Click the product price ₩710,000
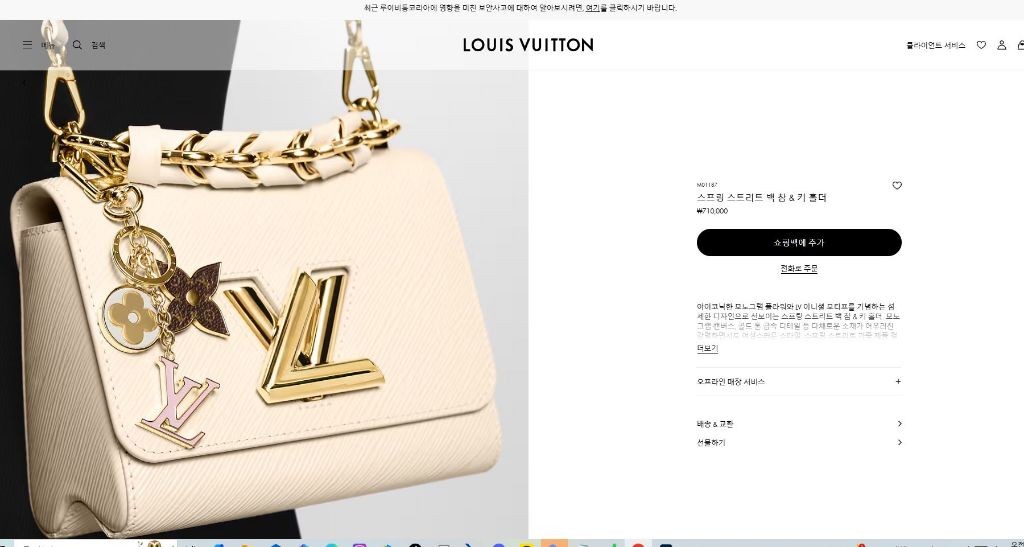The width and height of the screenshot is (1024, 547). click(712, 211)
